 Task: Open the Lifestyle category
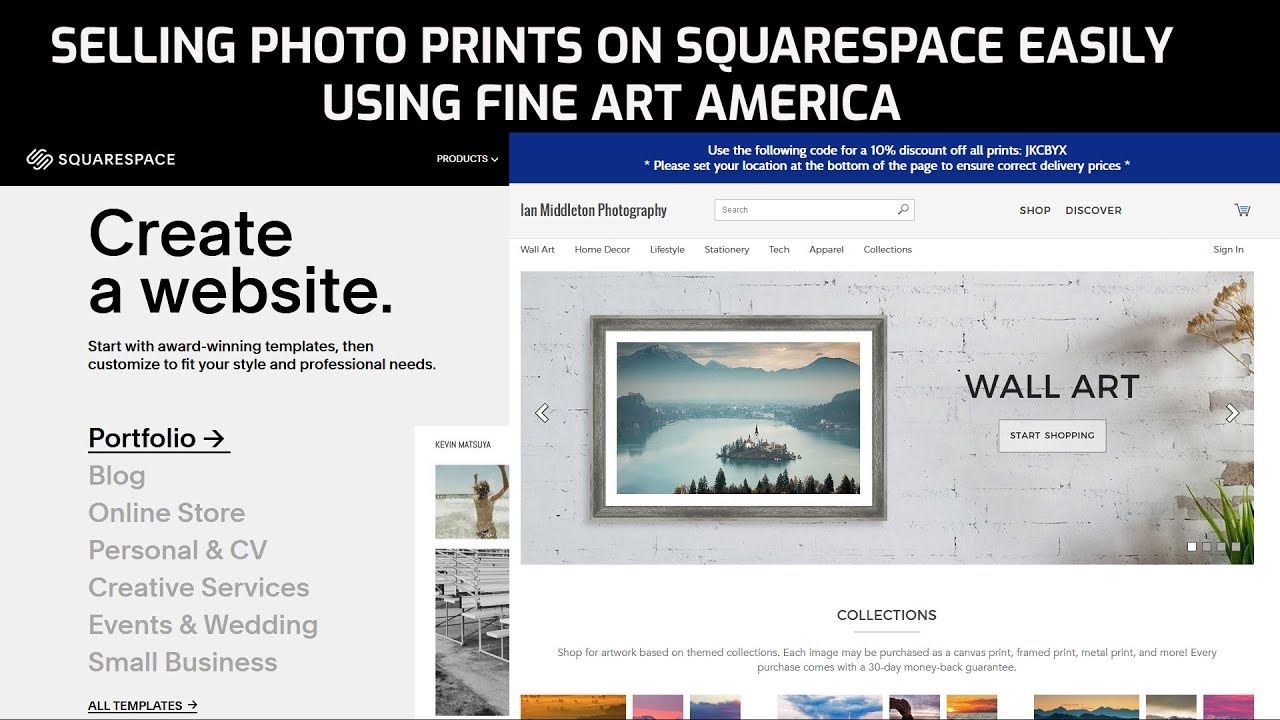(667, 250)
